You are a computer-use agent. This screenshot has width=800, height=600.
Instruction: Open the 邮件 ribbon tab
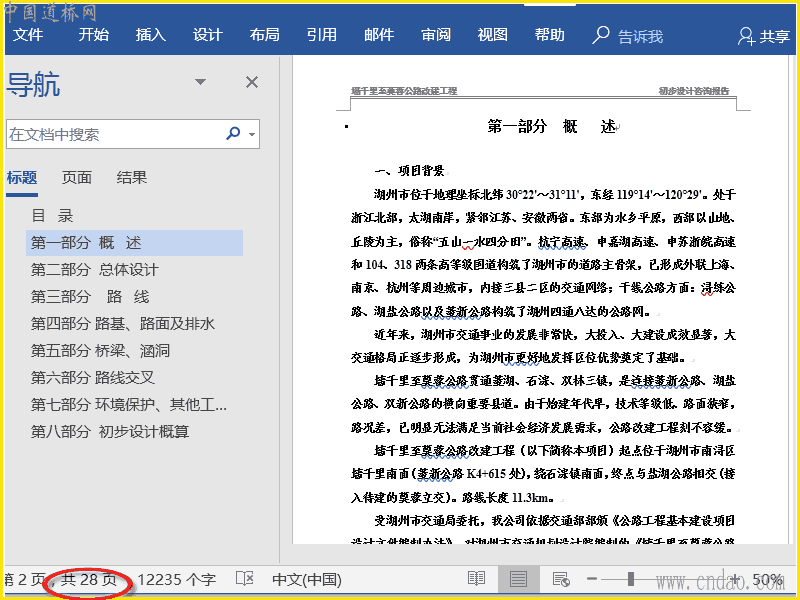coord(379,35)
